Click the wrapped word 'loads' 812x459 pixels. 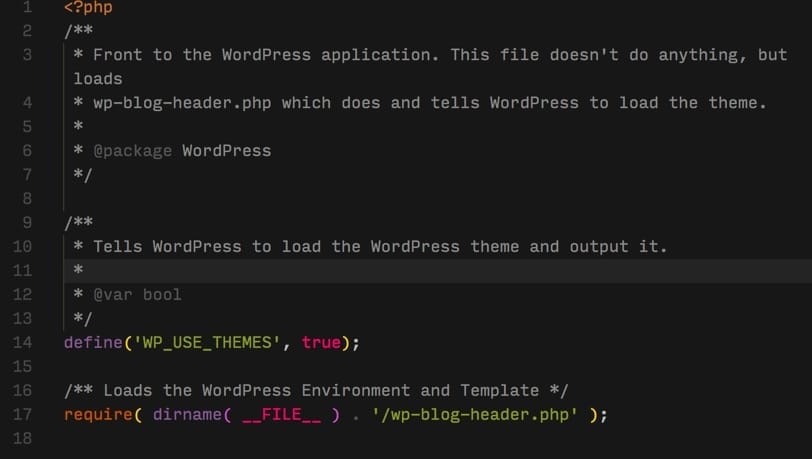tap(98, 79)
